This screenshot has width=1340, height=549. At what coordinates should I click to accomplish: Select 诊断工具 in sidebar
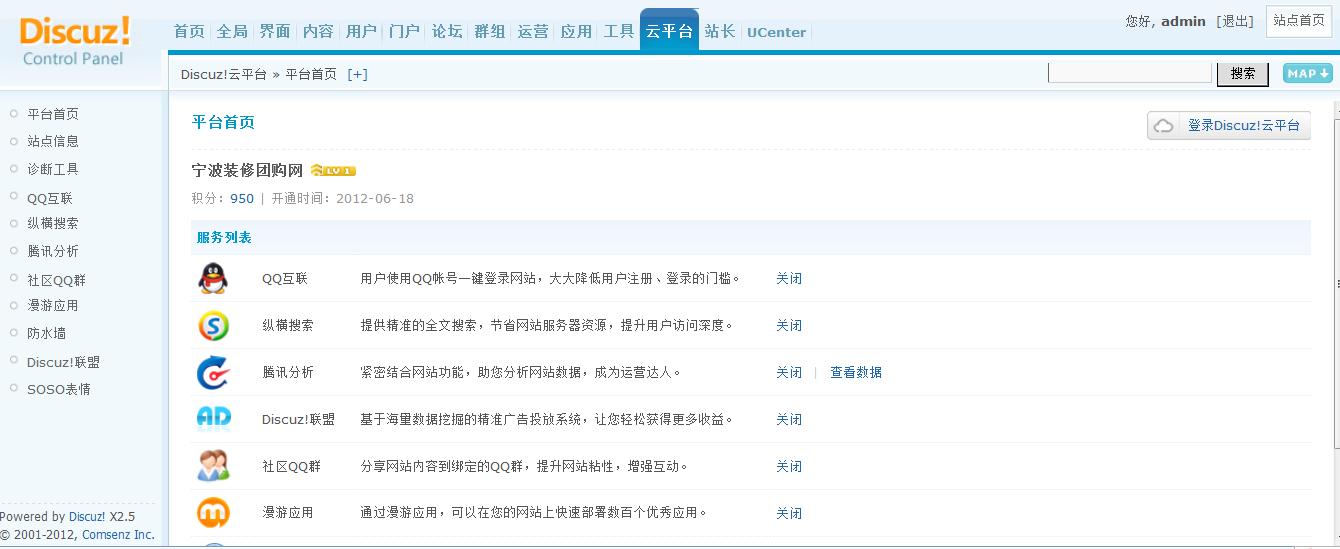pyautogui.click(x=53, y=169)
